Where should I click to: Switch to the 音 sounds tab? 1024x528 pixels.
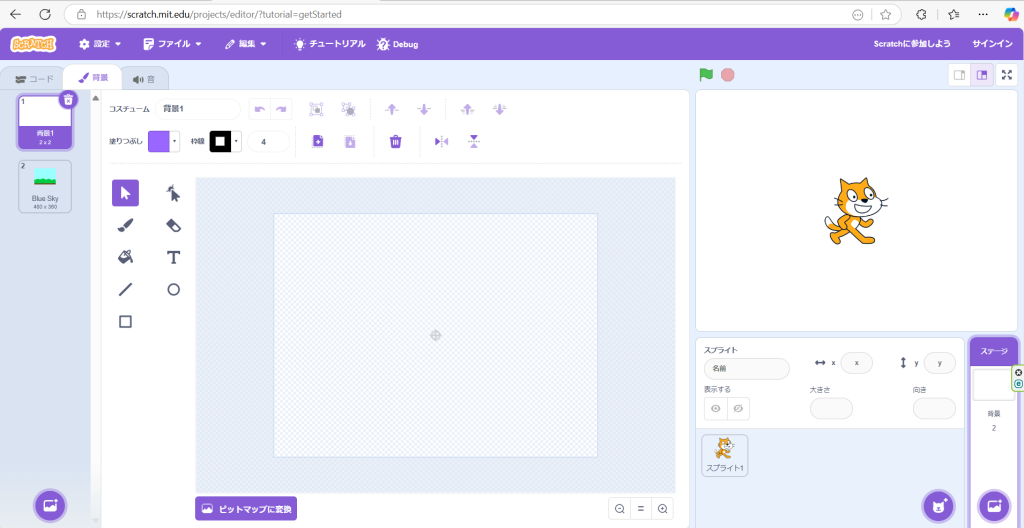pos(144,79)
